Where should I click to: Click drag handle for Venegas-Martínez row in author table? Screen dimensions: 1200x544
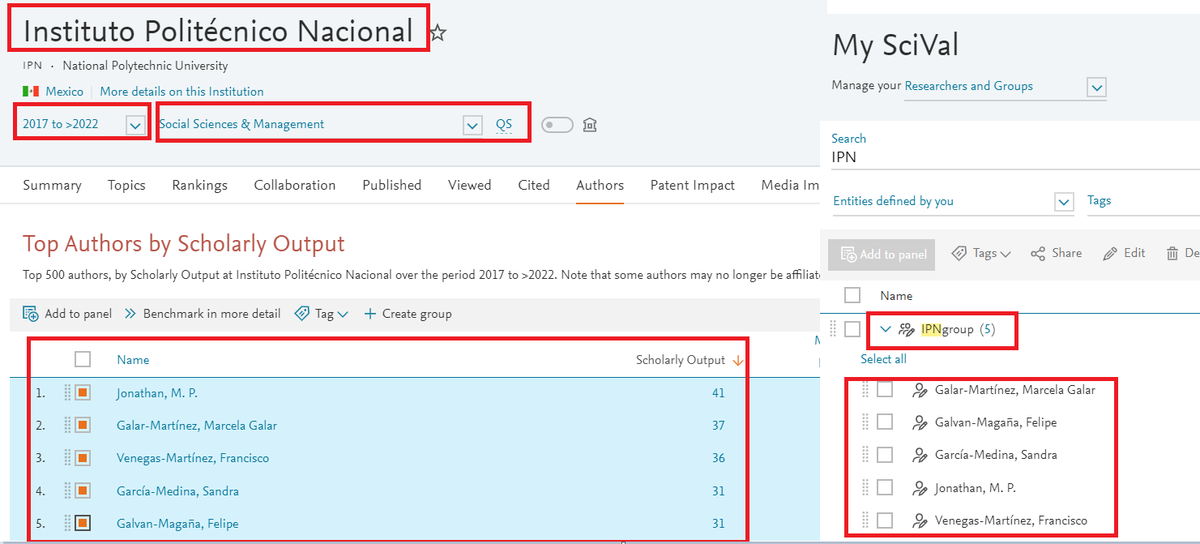click(x=67, y=458)
